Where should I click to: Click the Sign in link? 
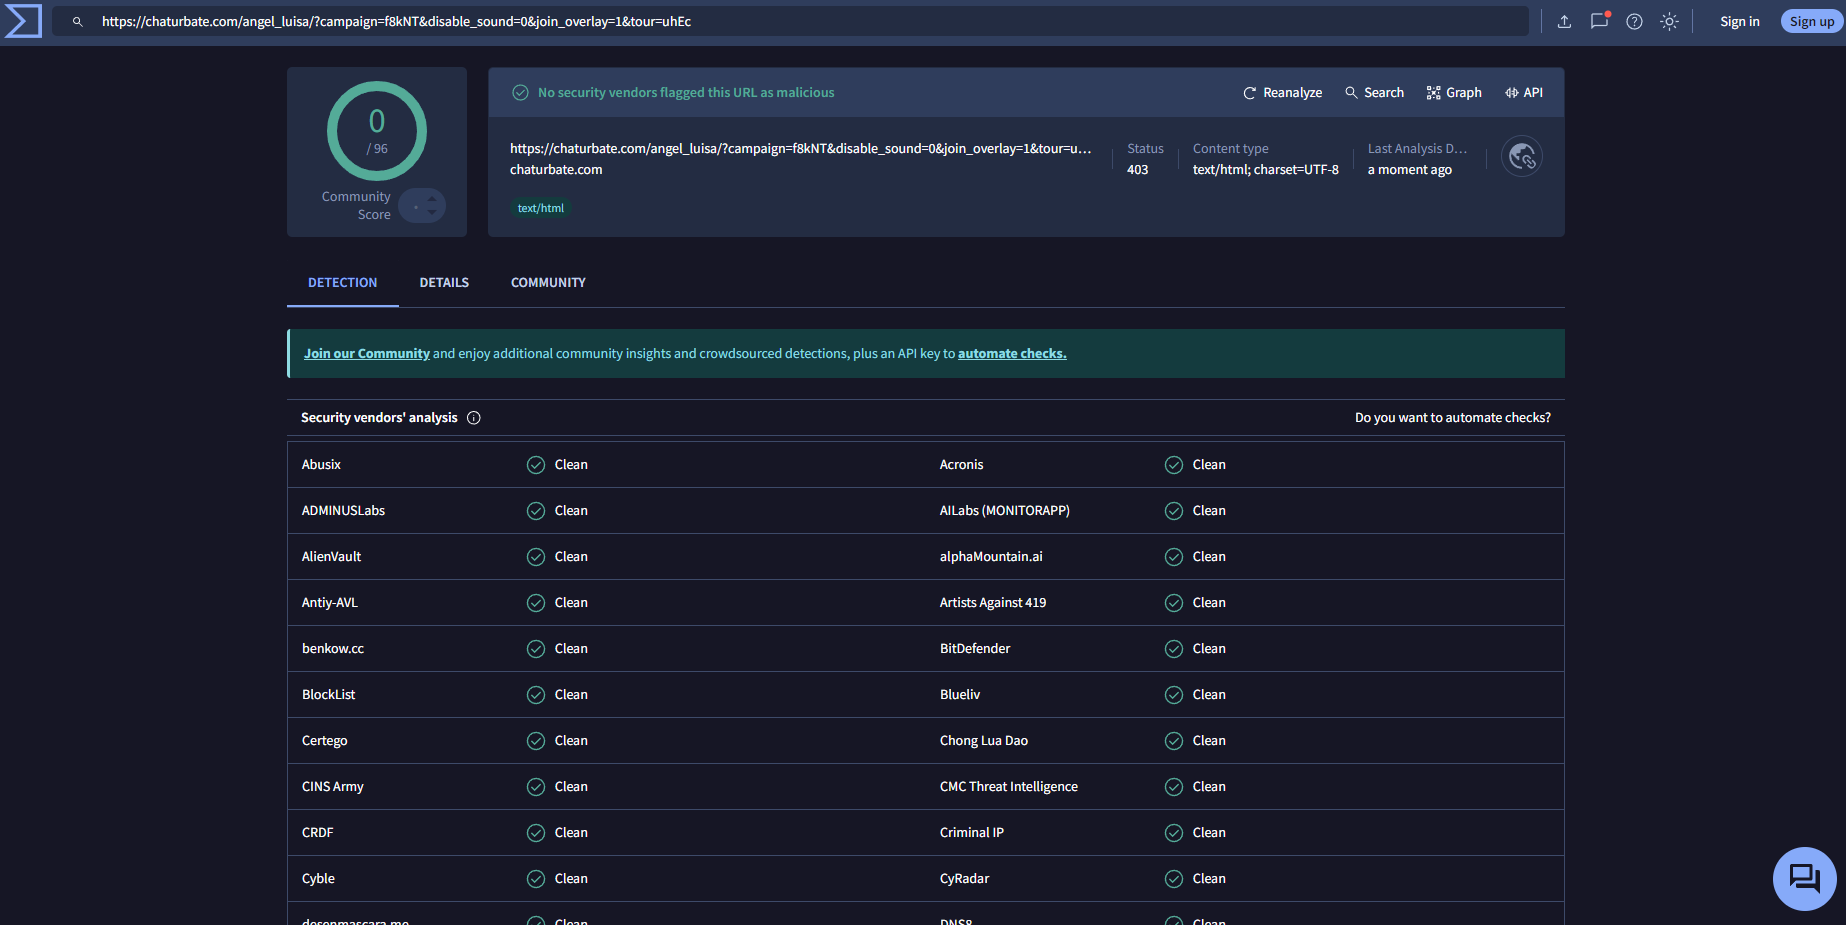click(x=1739, y=21)
